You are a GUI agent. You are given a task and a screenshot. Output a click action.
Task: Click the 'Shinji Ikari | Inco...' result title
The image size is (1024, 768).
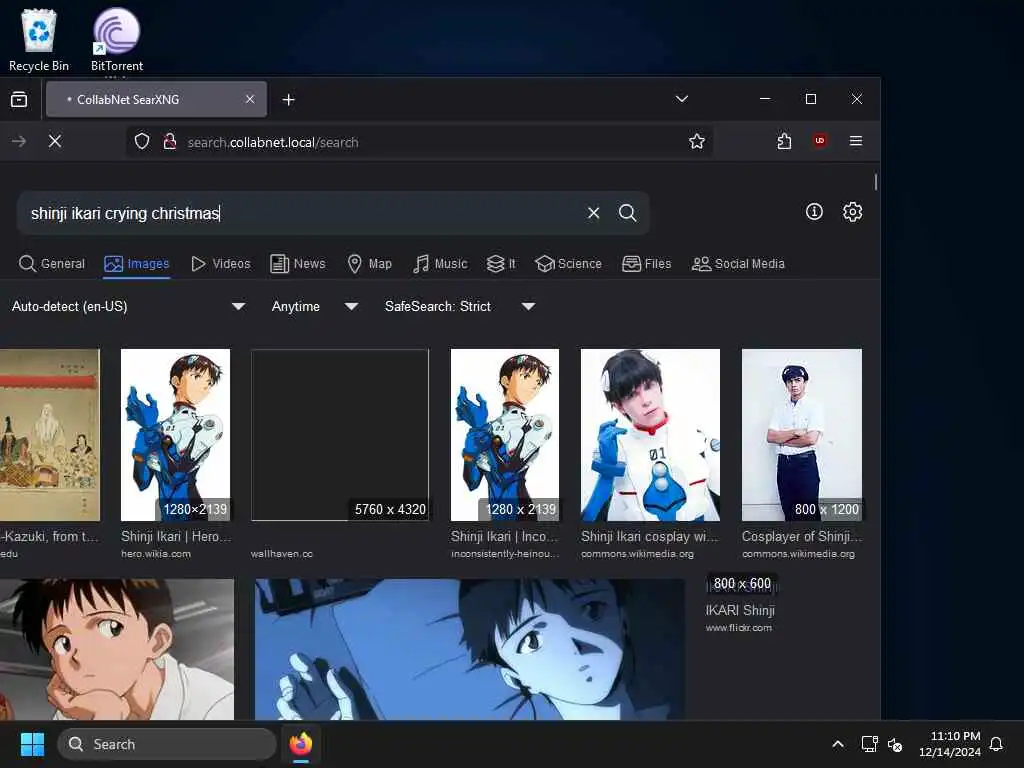(x=504, y=536)
